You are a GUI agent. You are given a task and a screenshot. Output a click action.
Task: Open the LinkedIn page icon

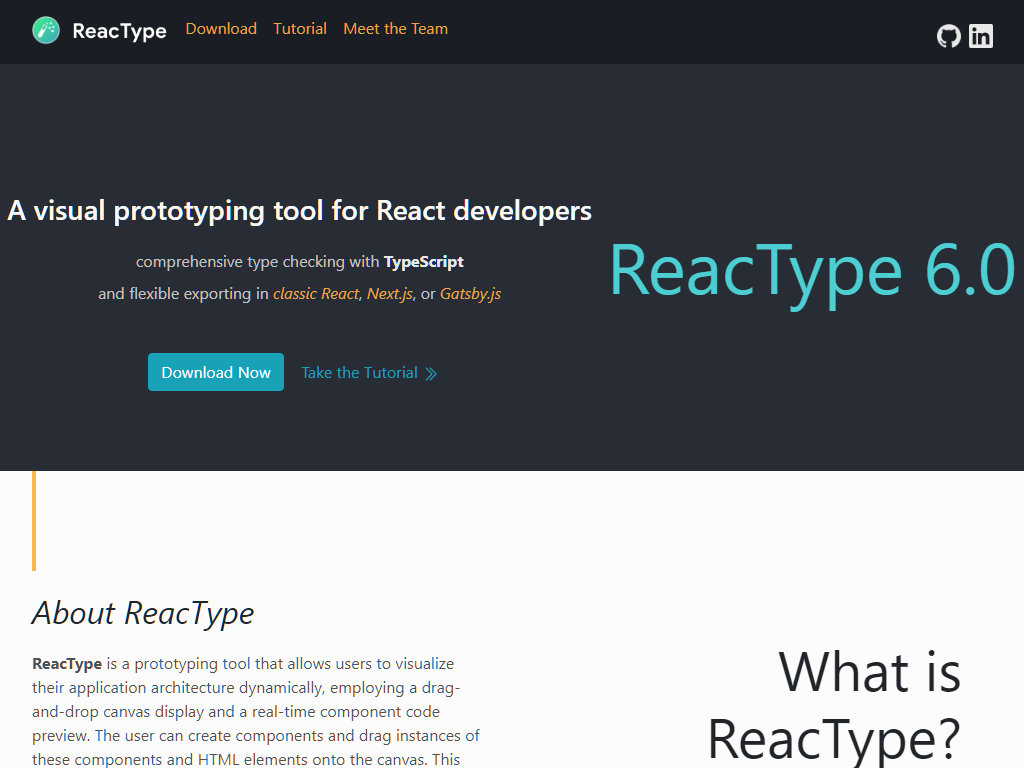(x=981, y=36)
